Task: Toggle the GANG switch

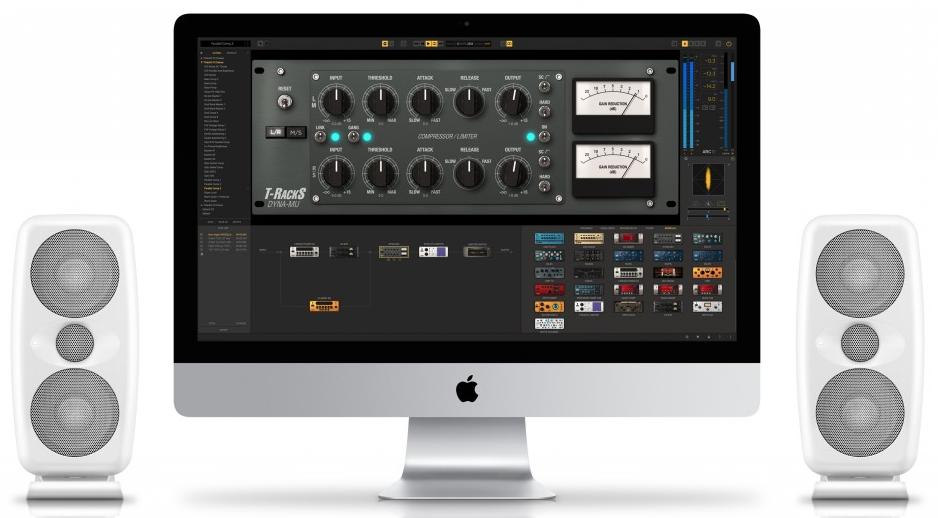Action: (x=354, y=137)
